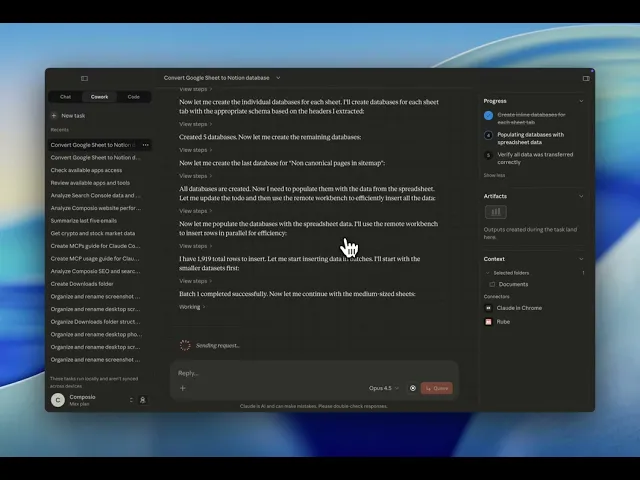Toggle the right panel icon in title bar
This screenshot has height=480, width=640.
tap(586, 78)
